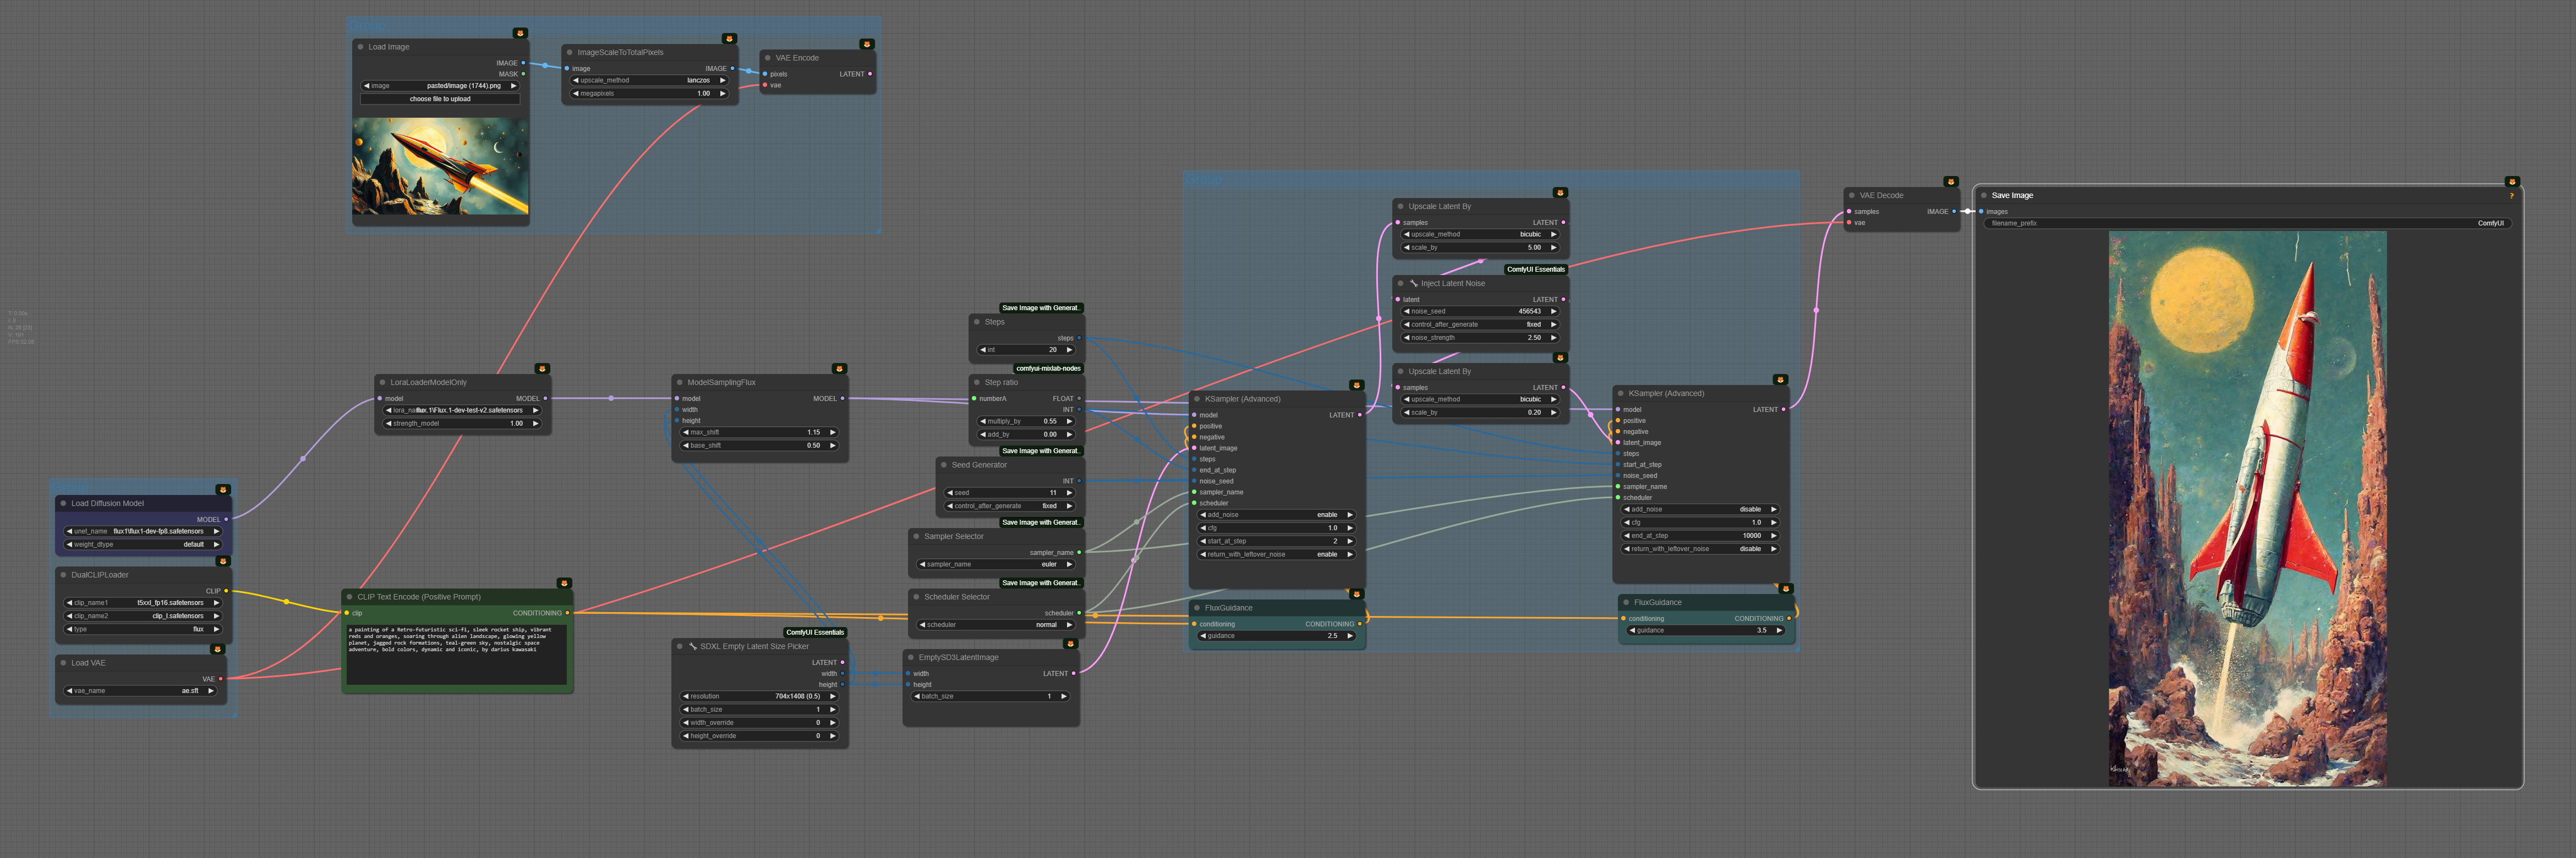Open the sampler_name euler dropdown
The height and width of the screenshot is (858, 2576).
[996, 564]
